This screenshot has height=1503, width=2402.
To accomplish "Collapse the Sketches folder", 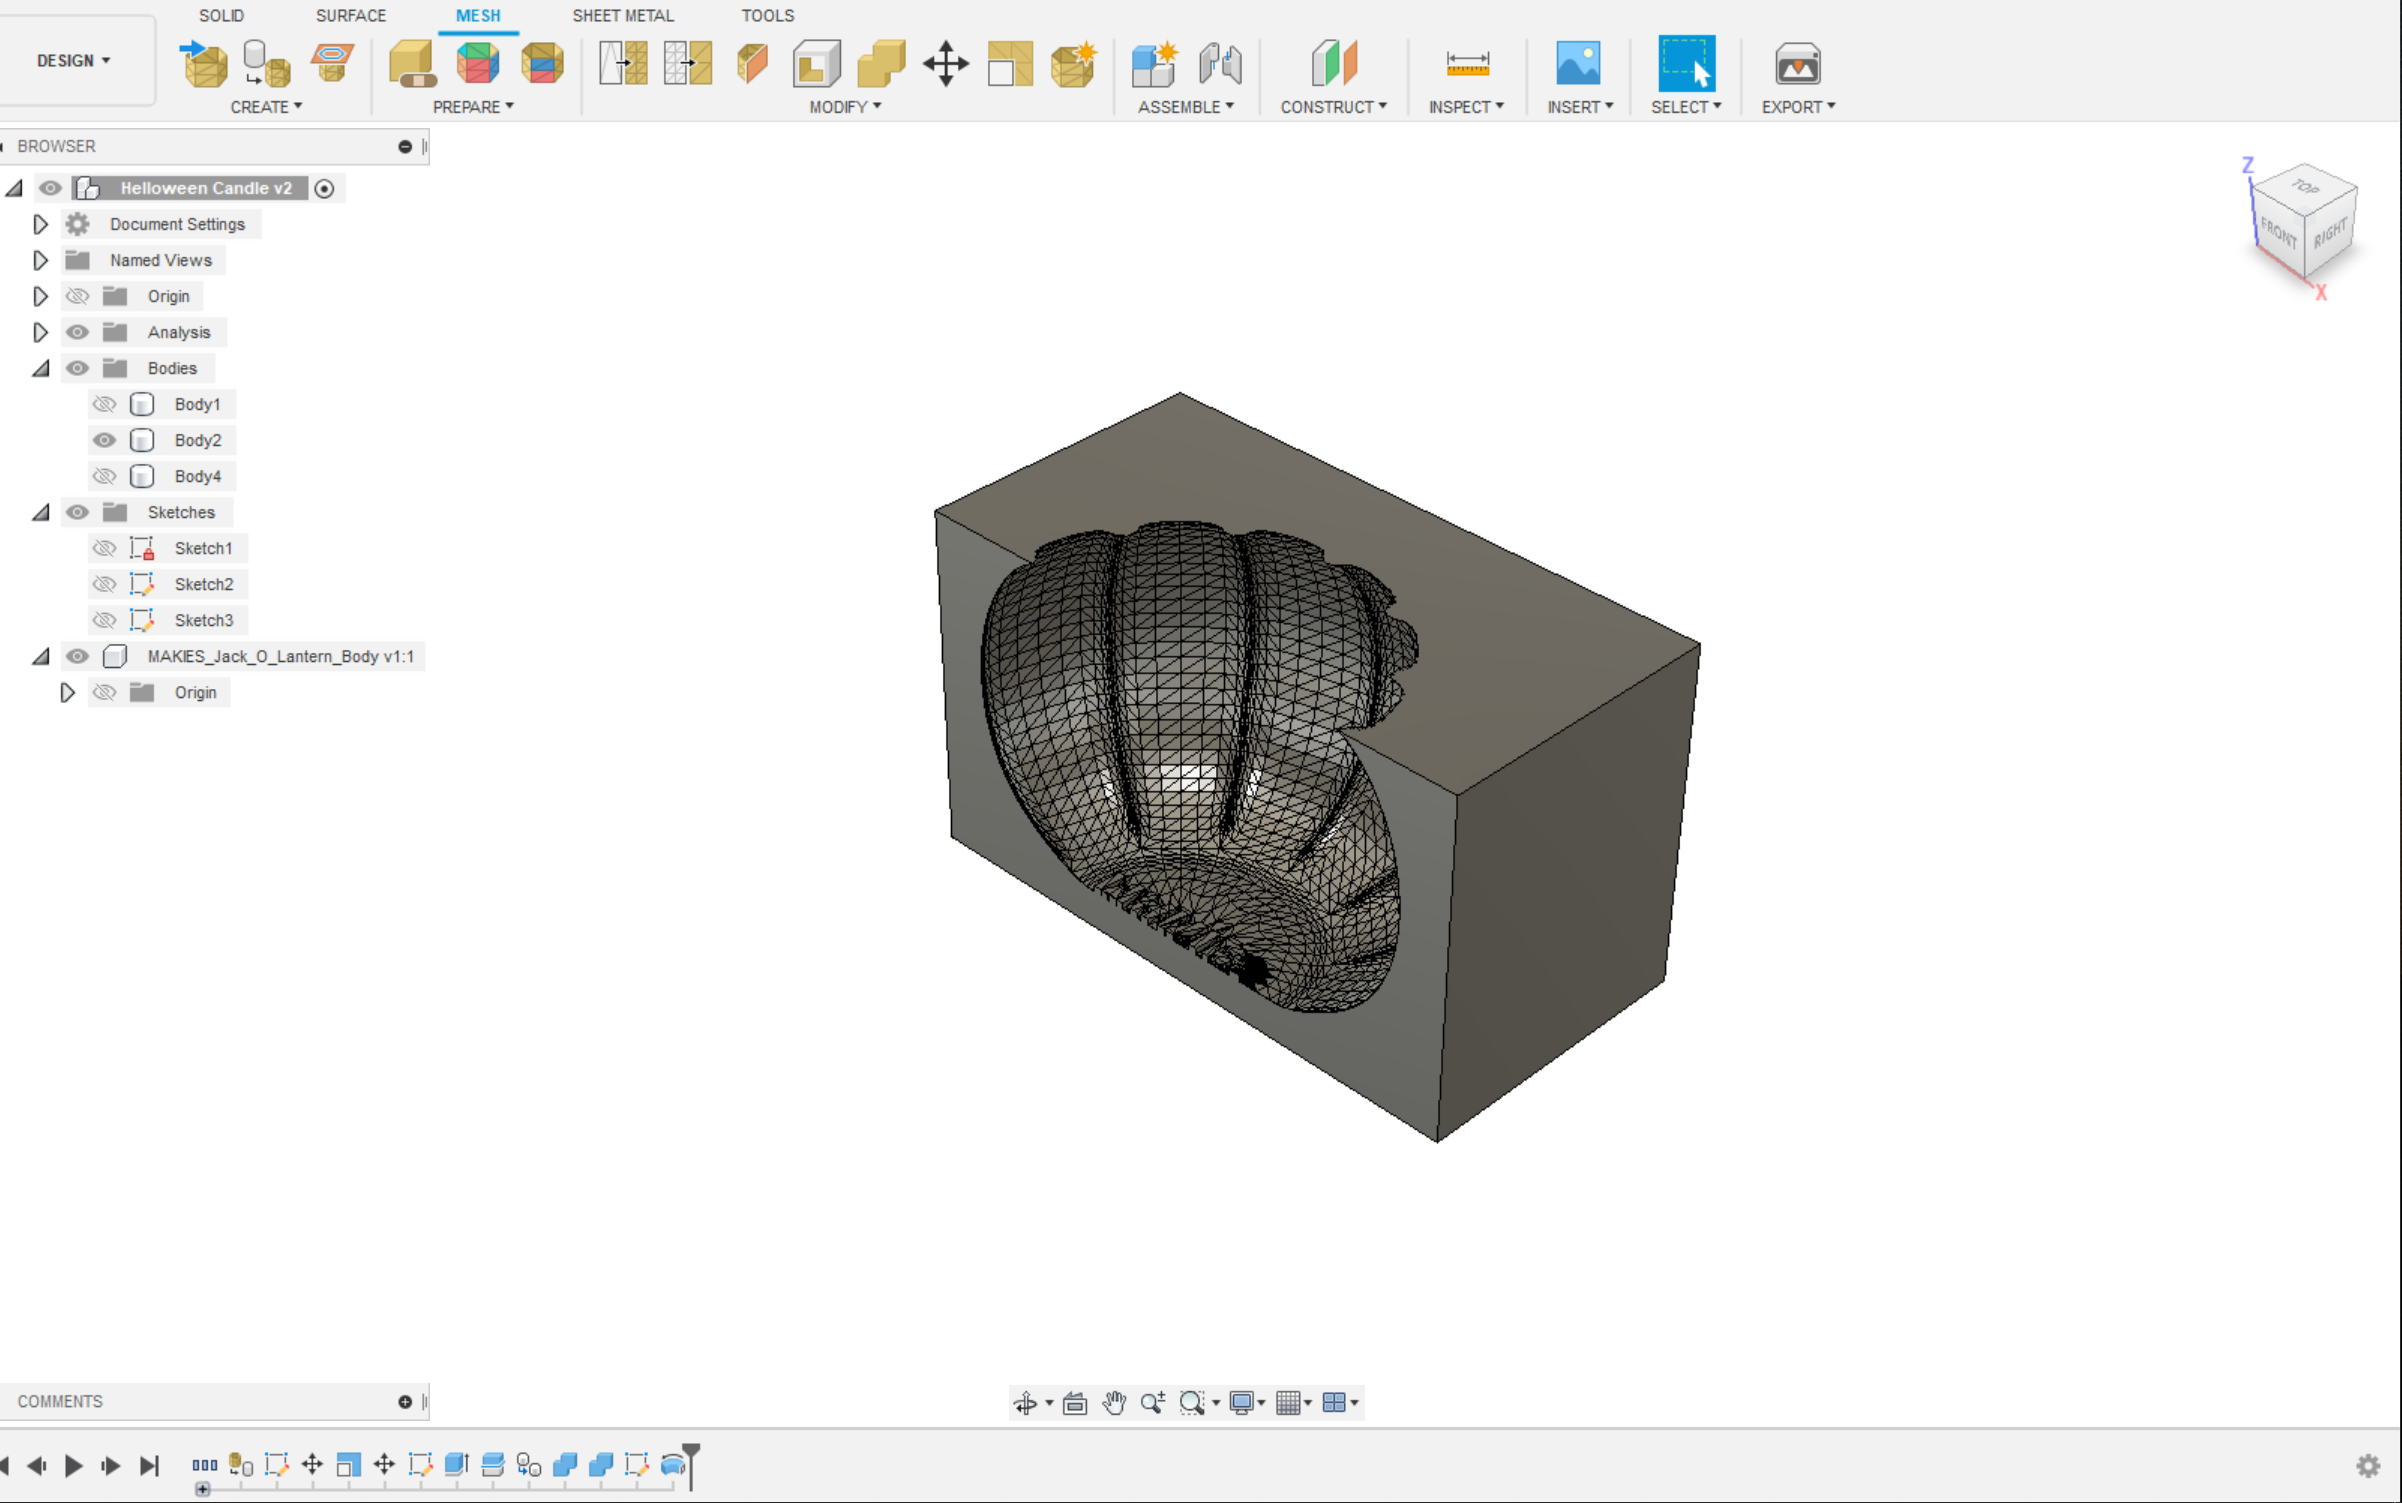I will point(40,512).
